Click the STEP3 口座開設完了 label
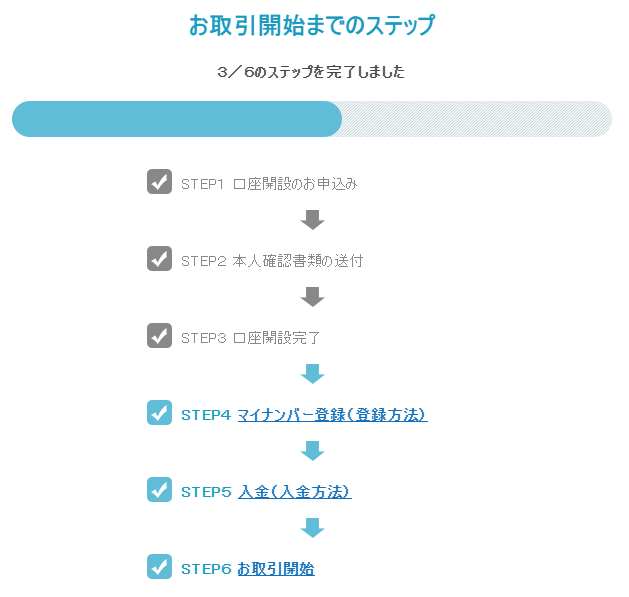Screen dimensions: 629x597 click(x=250, y=338)
